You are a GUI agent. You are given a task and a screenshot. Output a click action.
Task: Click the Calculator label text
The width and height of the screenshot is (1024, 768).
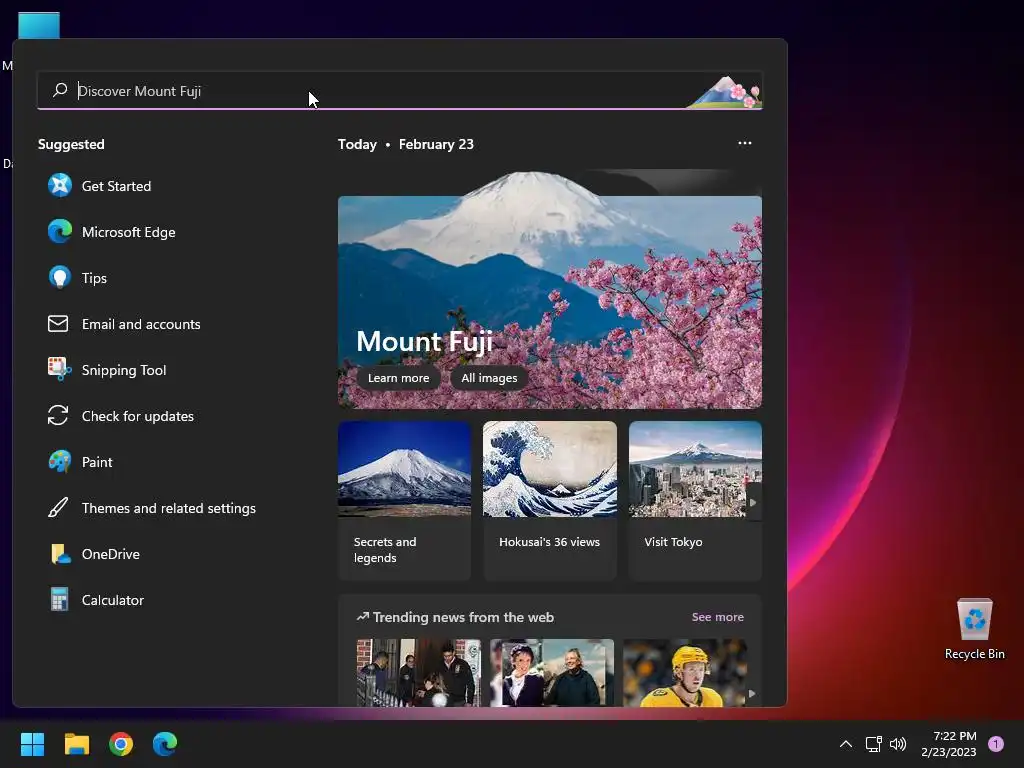pos(112,600)
